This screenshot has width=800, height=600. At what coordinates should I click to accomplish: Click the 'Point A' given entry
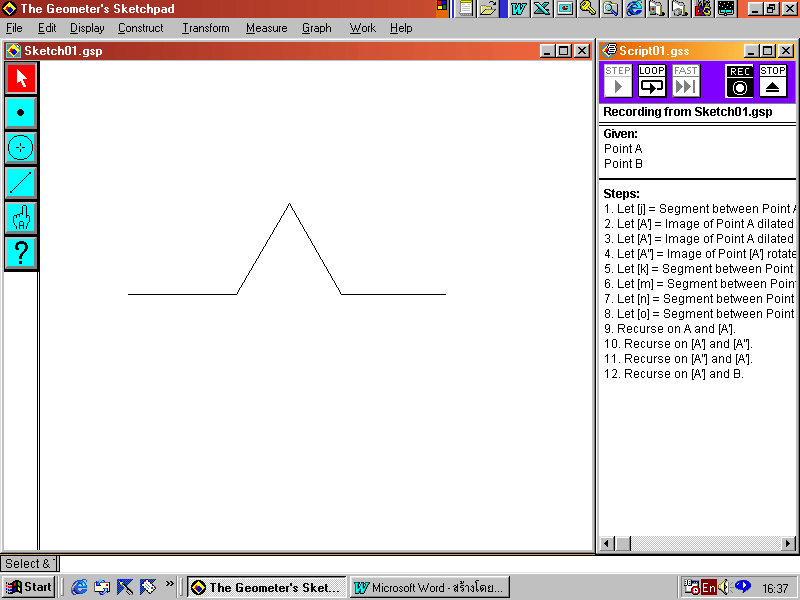(x=623, y=149)
